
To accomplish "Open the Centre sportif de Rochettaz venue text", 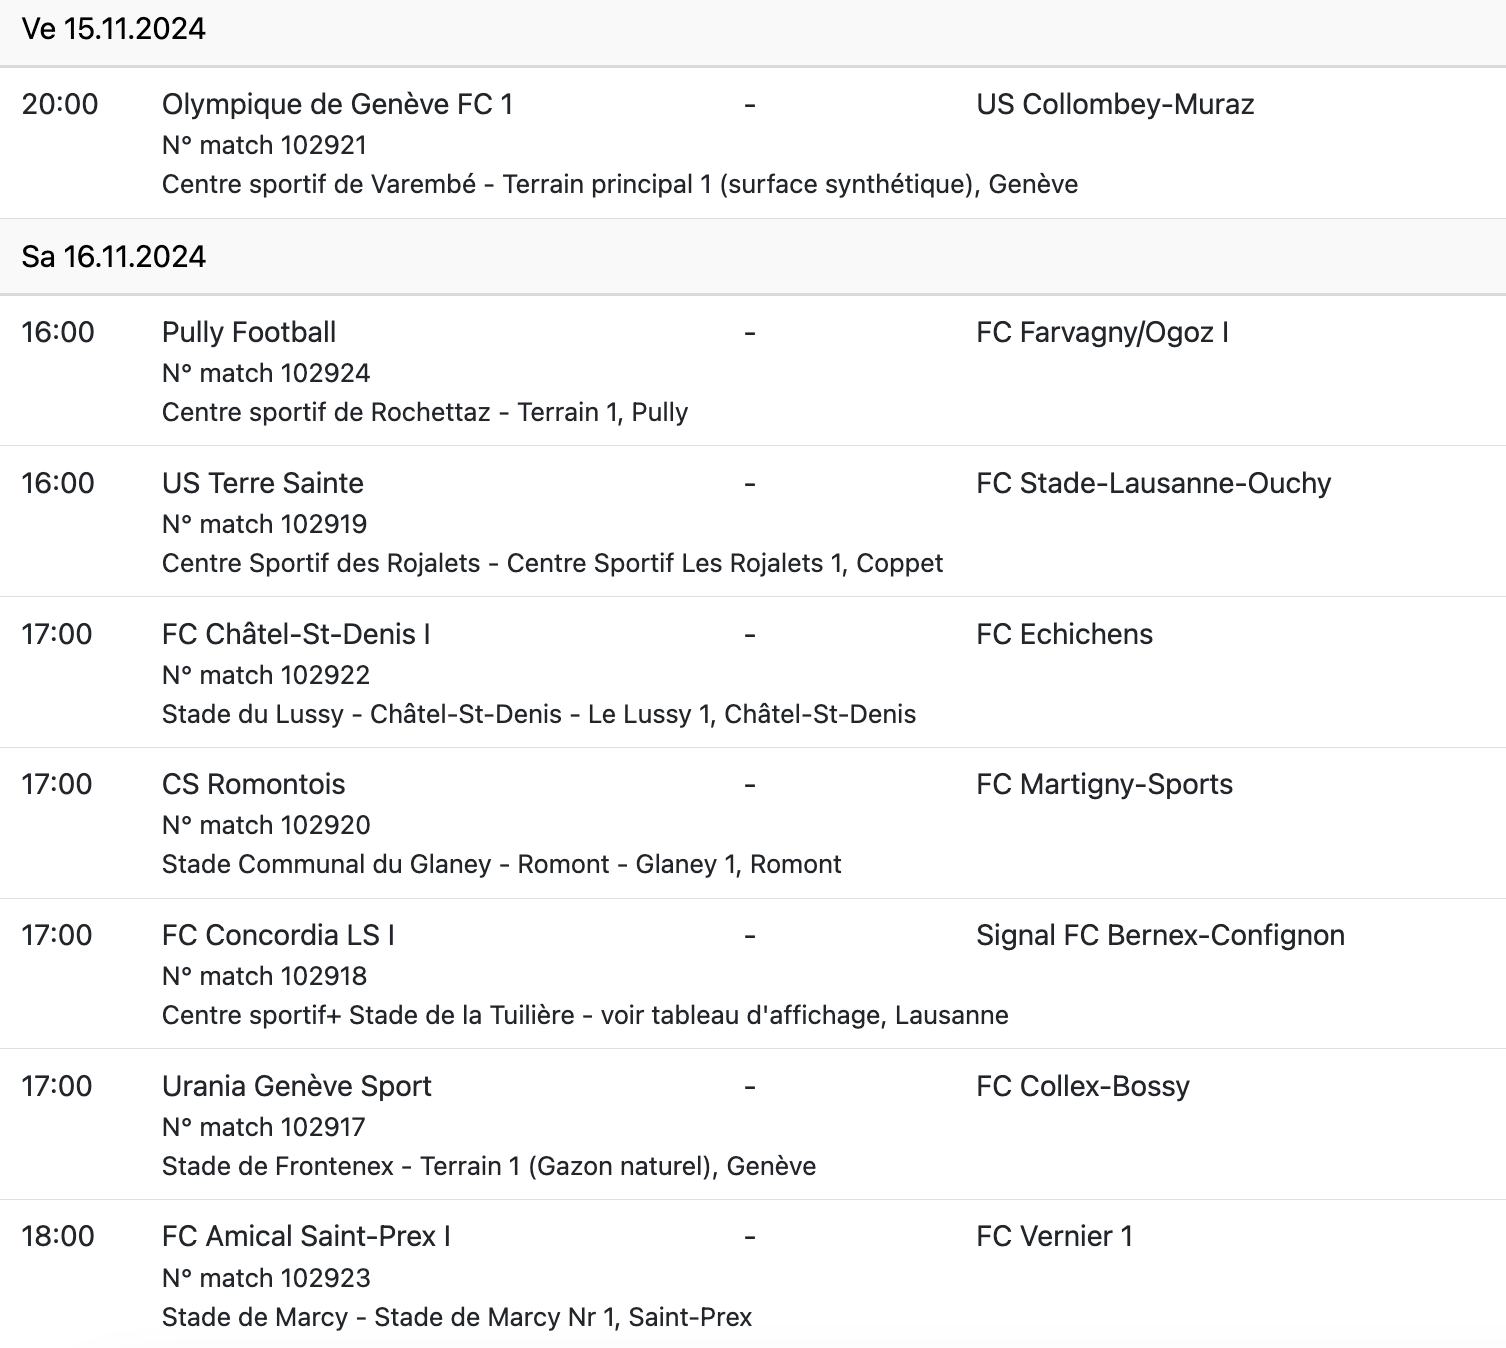I will tap(425, 412).
